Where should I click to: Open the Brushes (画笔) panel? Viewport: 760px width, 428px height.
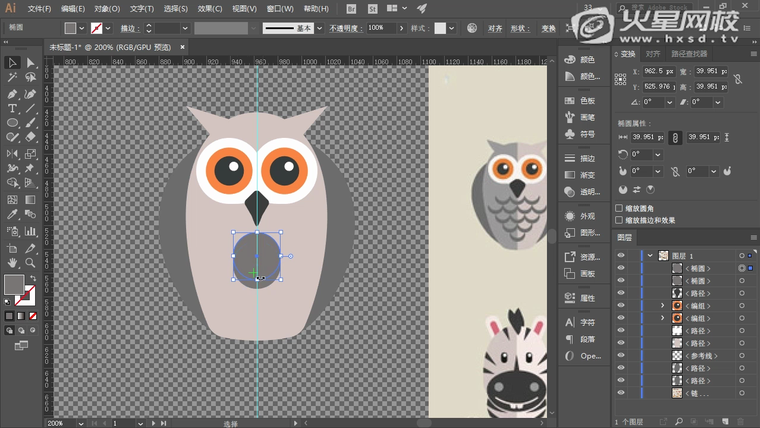[579, 116]
